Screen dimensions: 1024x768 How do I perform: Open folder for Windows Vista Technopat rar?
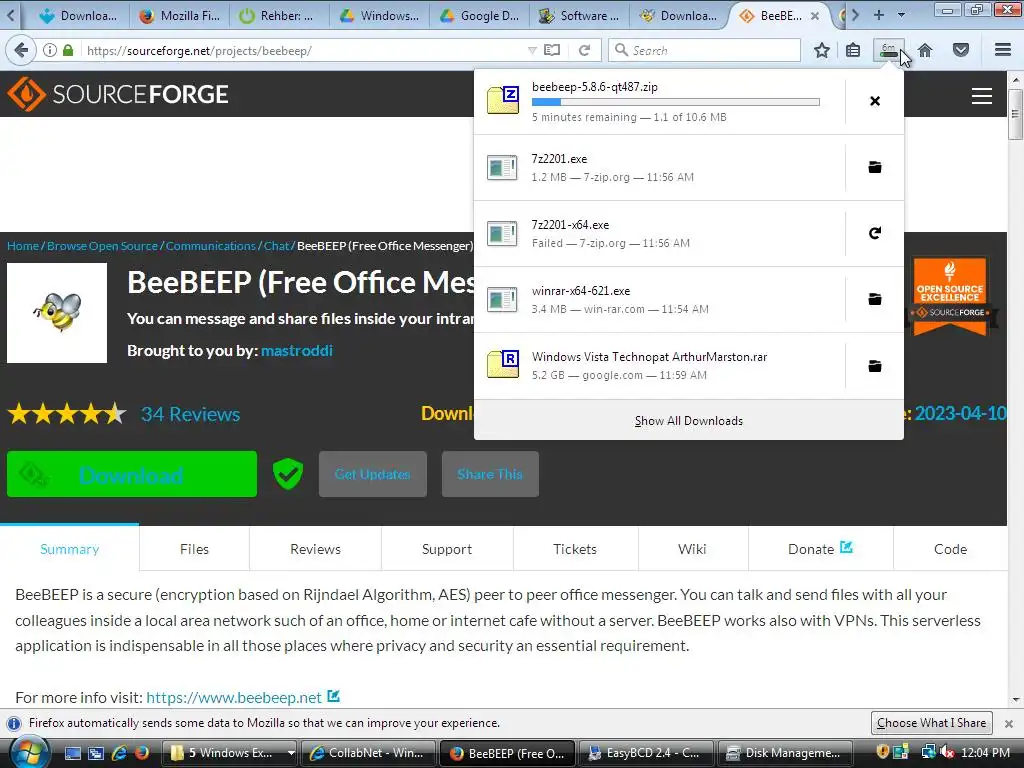pos(874,366)
